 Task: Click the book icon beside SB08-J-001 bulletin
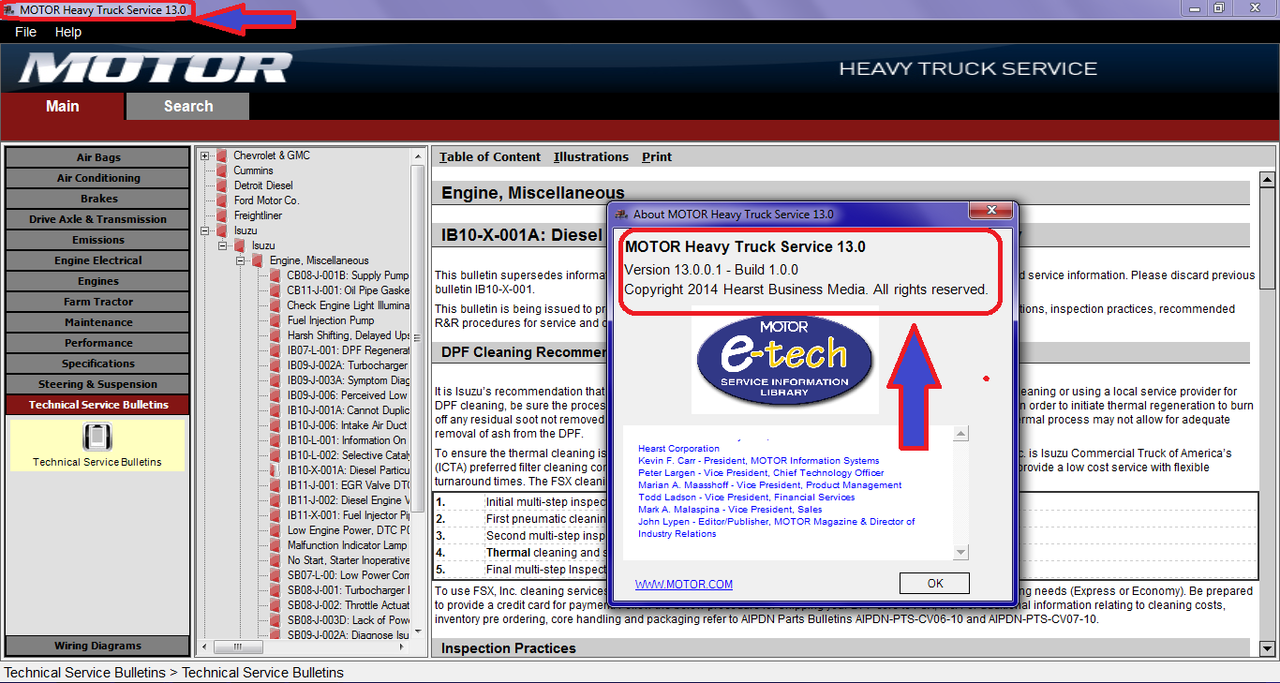(x=276, y=591)
